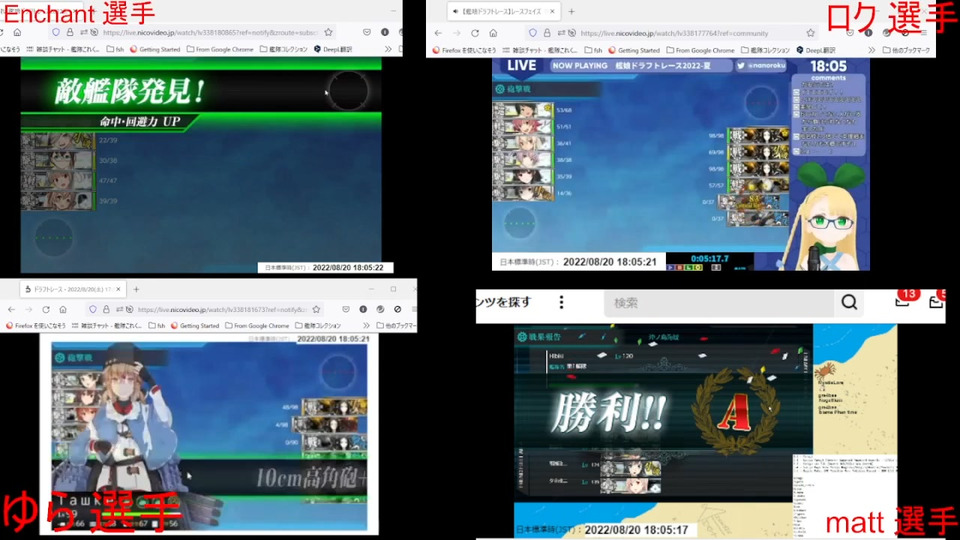Open Firefox を使いこなそう bookmark in ロク window

tap(464, 50)
